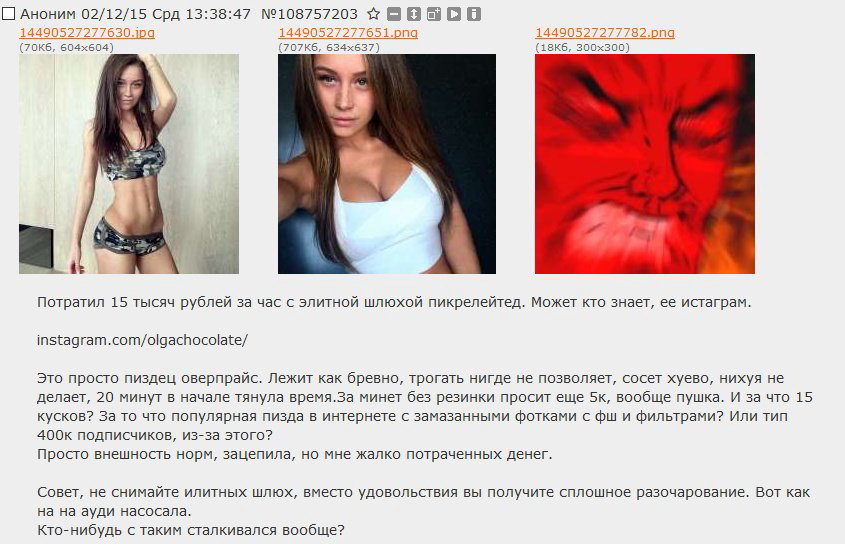Click the info "i" icon in post header
The height and width of the screenshot is (544, 845).
coord(474,14)
